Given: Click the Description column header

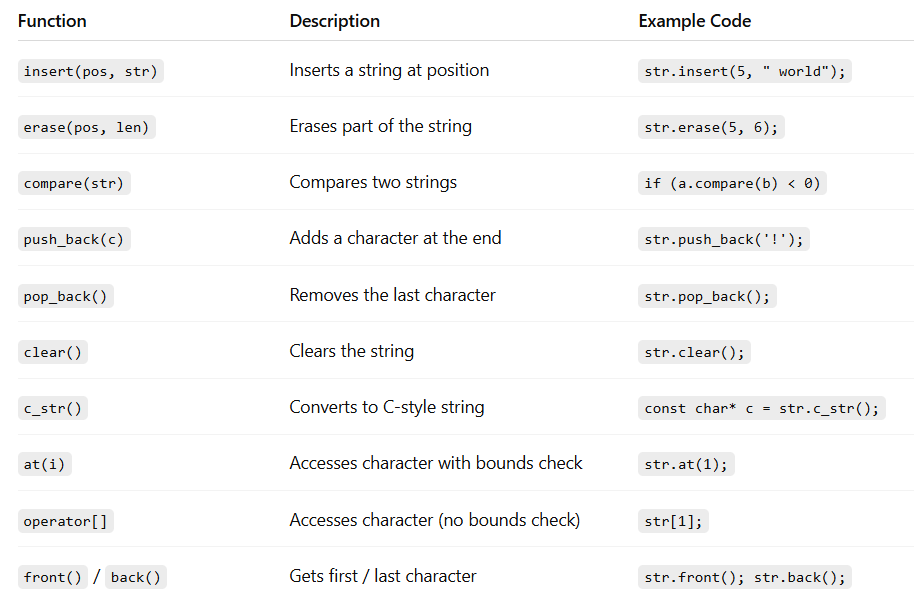Looking at the screenshot, I should pyautogui.click(x=334, y=21).
